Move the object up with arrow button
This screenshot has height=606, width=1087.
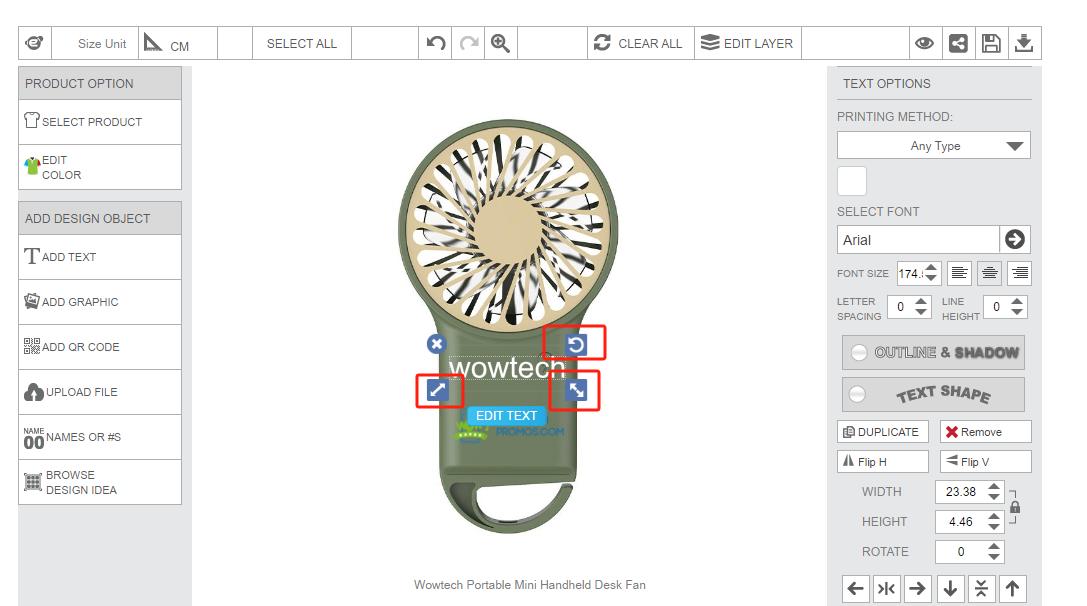[1012, 589]
